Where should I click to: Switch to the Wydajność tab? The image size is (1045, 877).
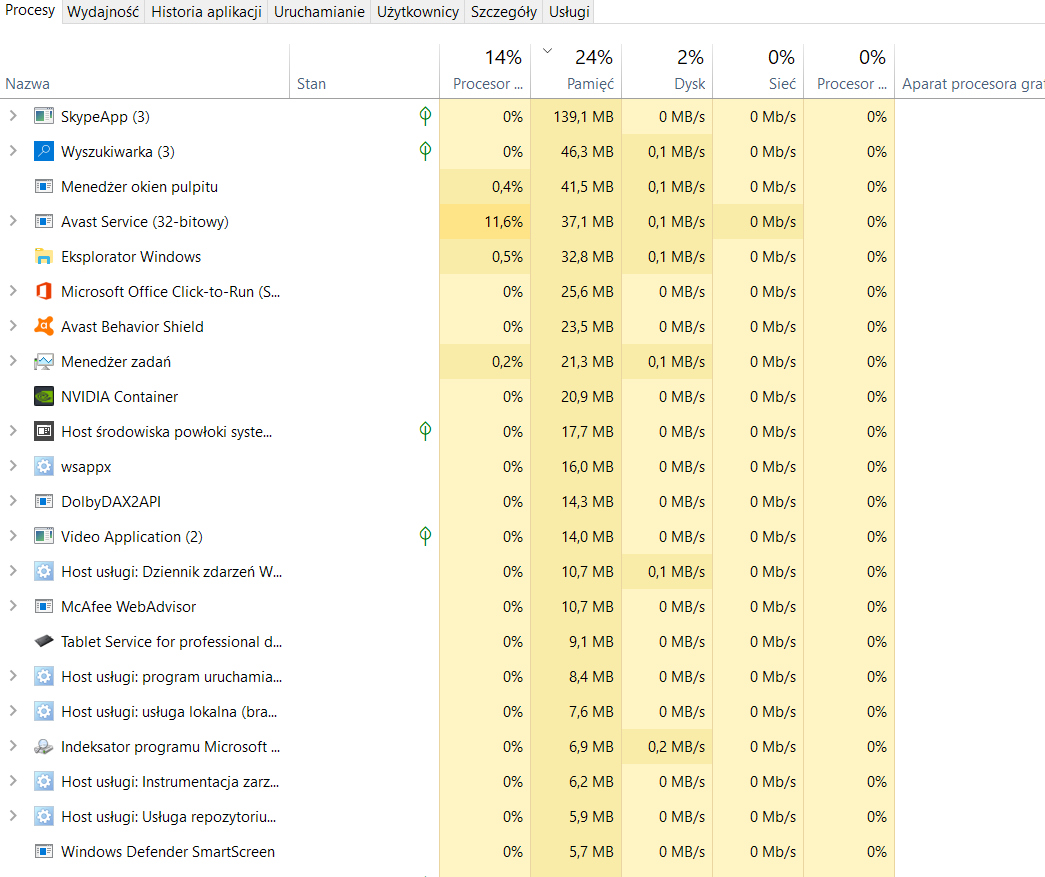[103, 12]
